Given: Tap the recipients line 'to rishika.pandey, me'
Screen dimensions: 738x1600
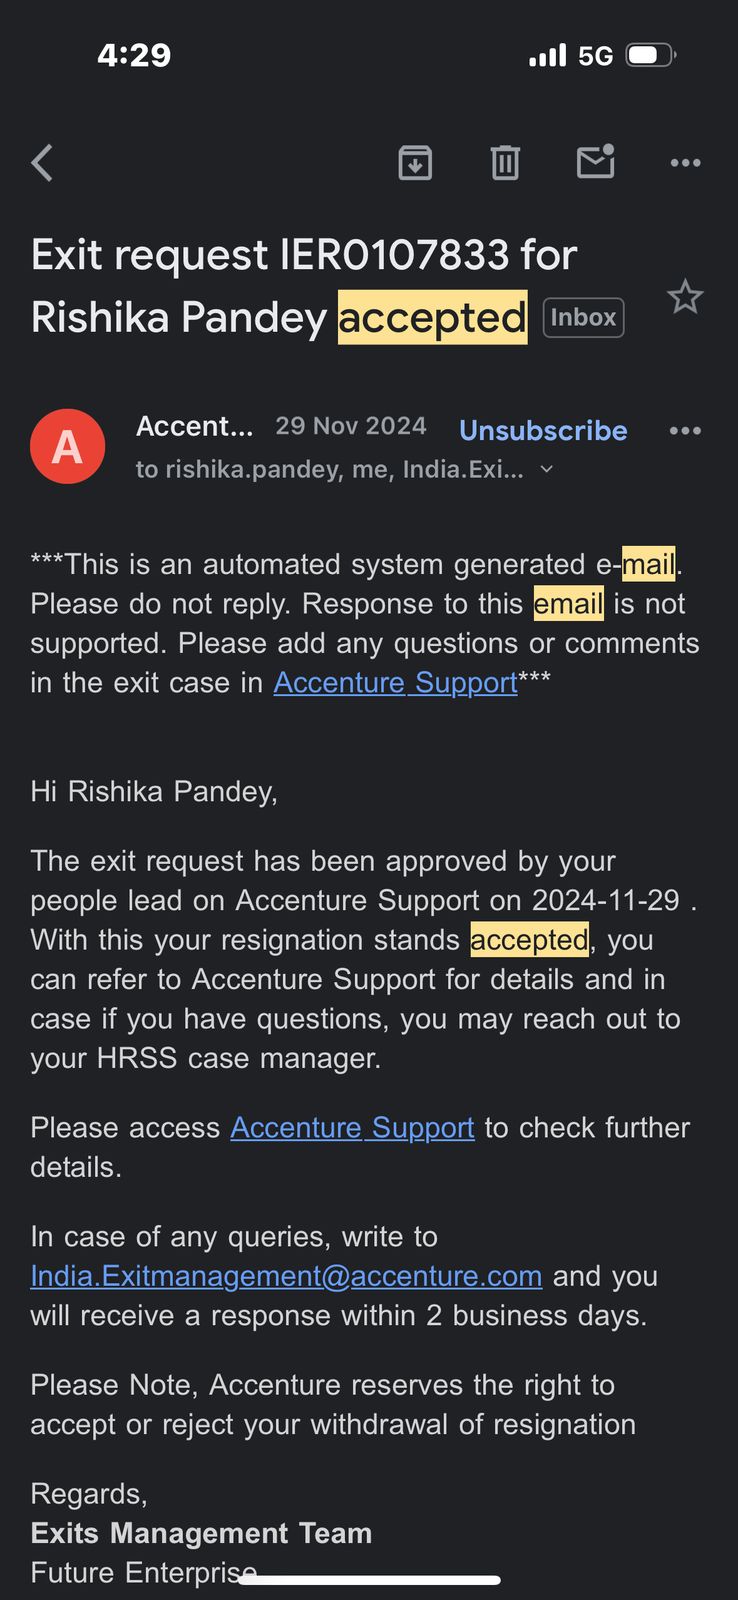Looking at the screenshot, I should 328,469.
